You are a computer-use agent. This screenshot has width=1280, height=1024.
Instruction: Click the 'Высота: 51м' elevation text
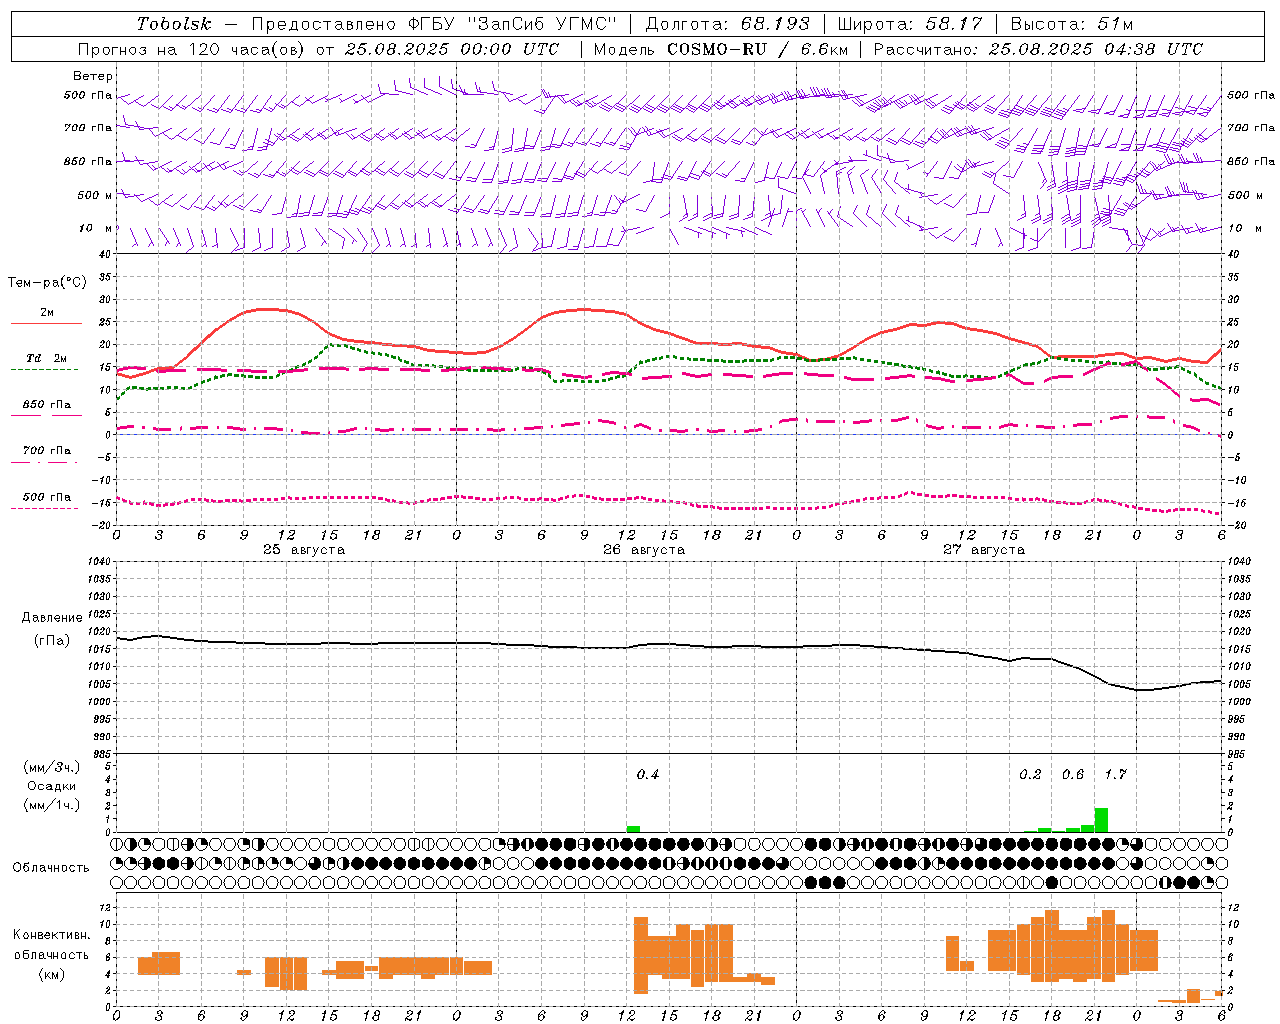(x=1072, y=24)
